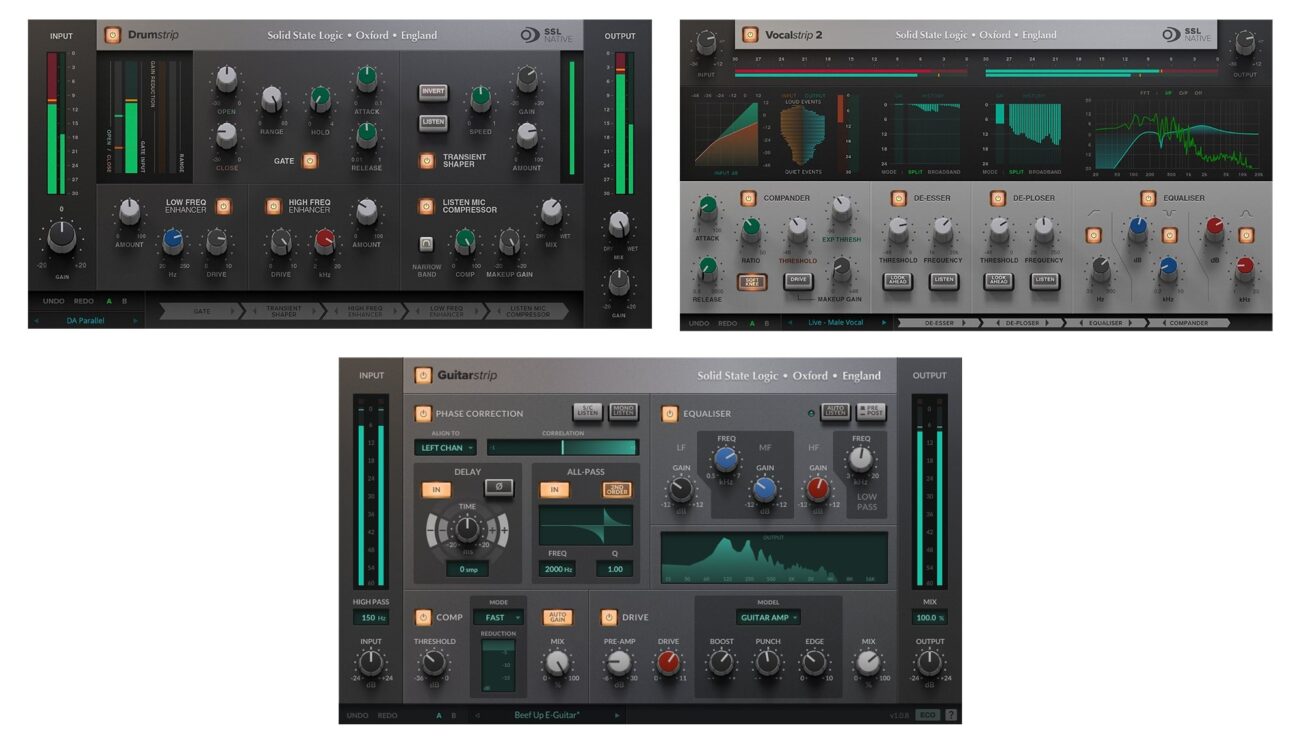
Task: Select De-Esser in Vocalstrip process order
Action: click(938, 323)
